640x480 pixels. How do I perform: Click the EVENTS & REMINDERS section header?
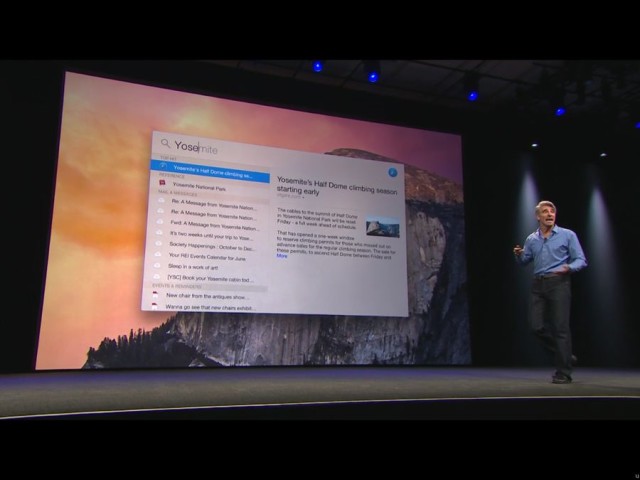176,286
